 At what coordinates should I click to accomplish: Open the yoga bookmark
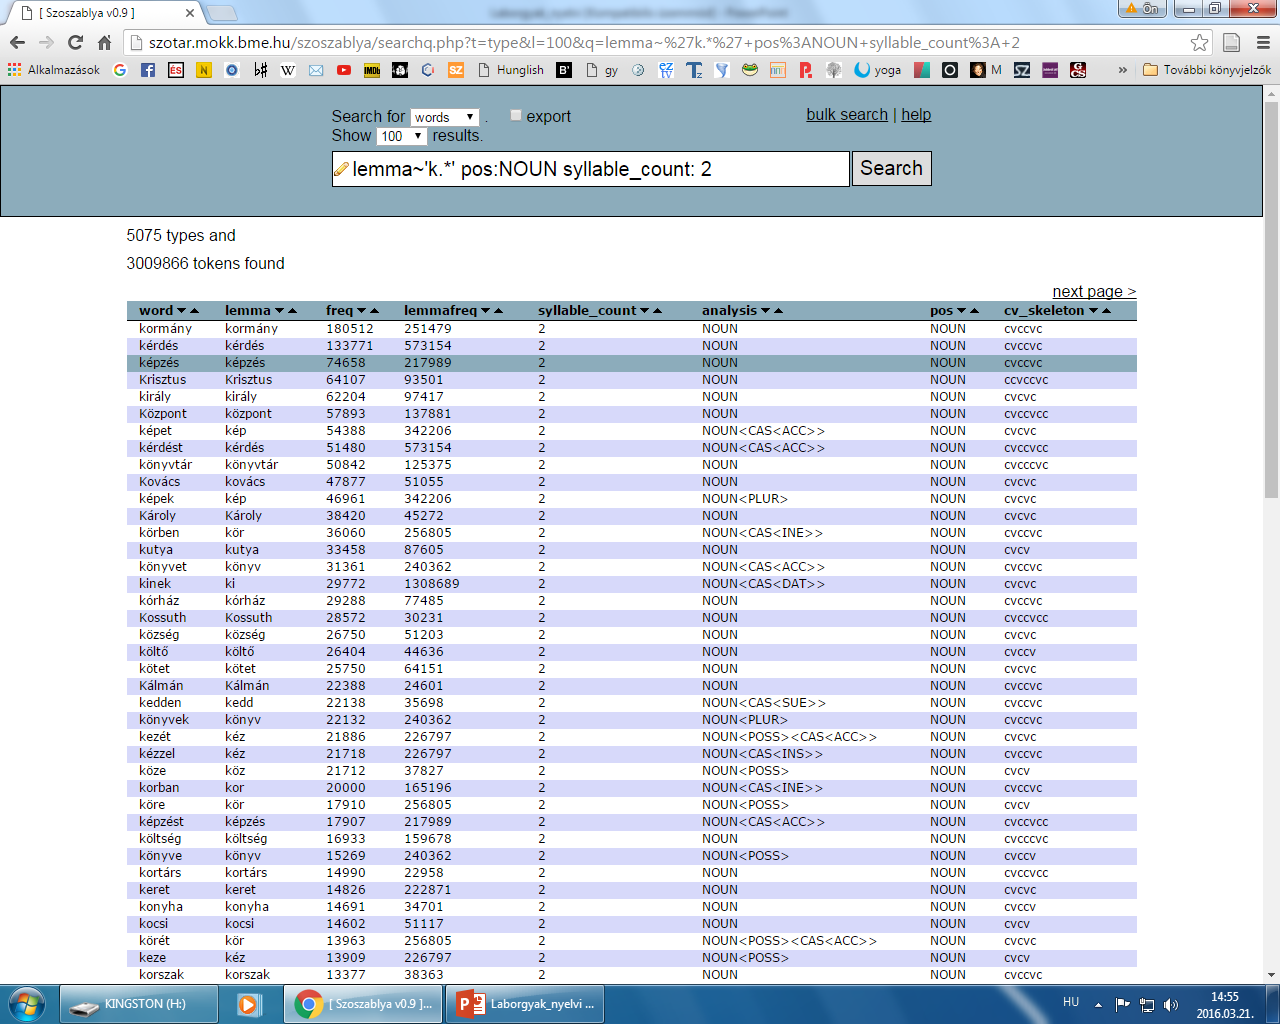pyautogui.click(x=878, y=70)
